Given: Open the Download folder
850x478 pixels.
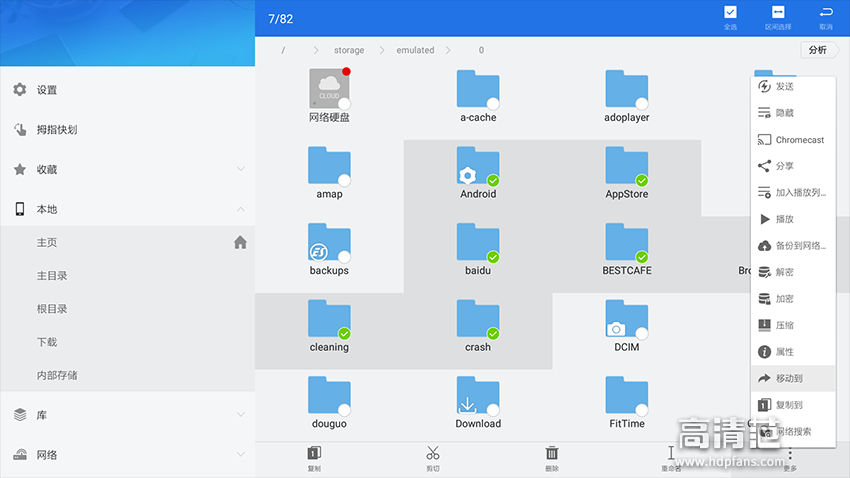Looking at the screenshot, I should (x=478, y=402).
